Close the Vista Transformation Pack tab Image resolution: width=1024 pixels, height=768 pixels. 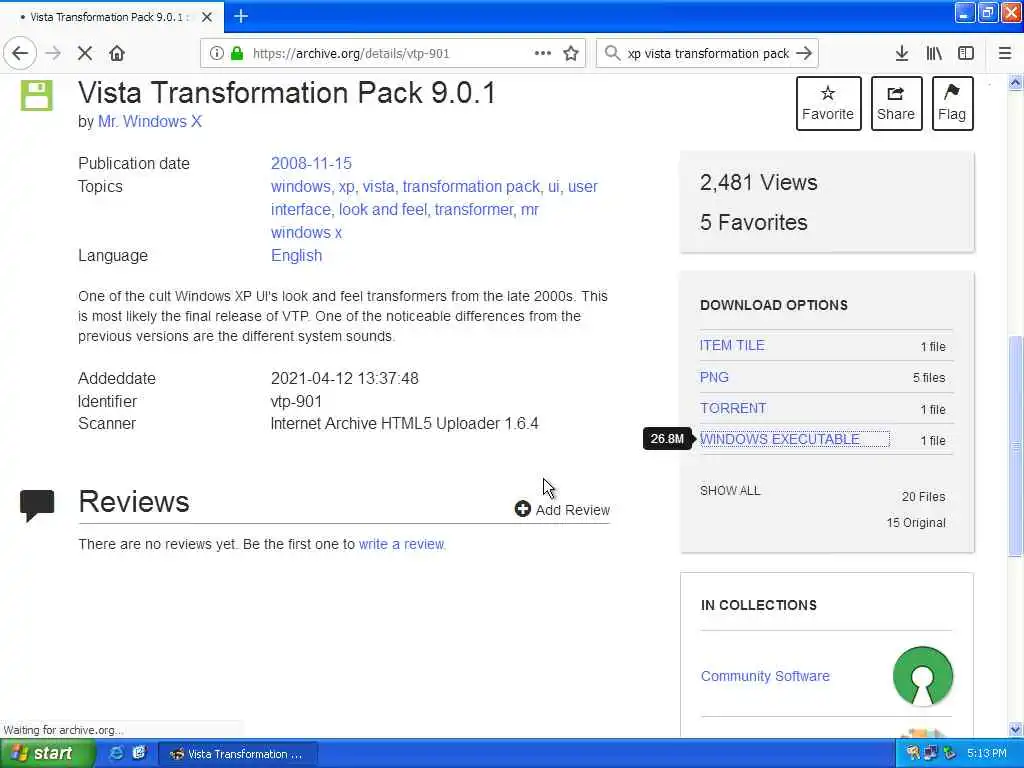tap(207, 17)
